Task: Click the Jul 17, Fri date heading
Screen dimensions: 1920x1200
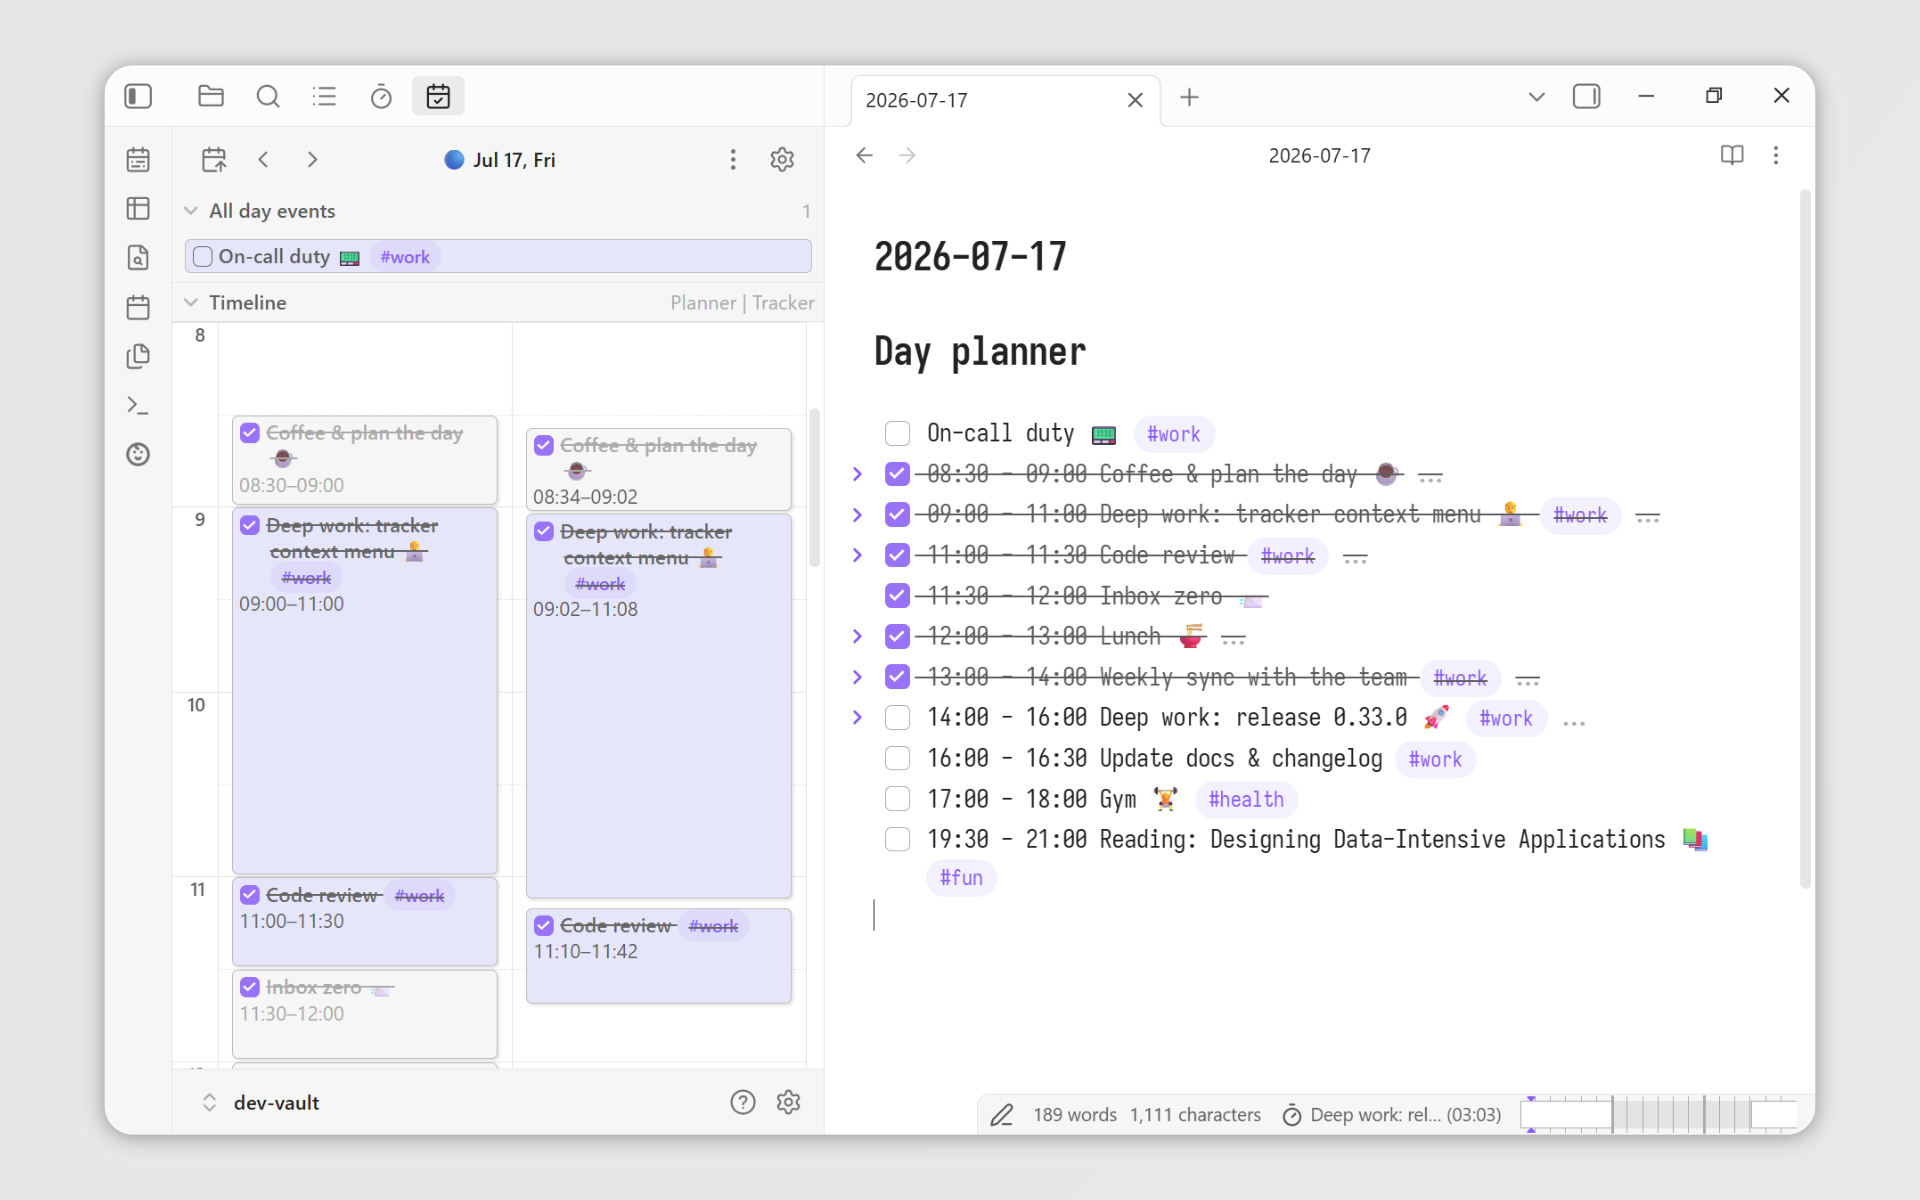Action: 514,160
